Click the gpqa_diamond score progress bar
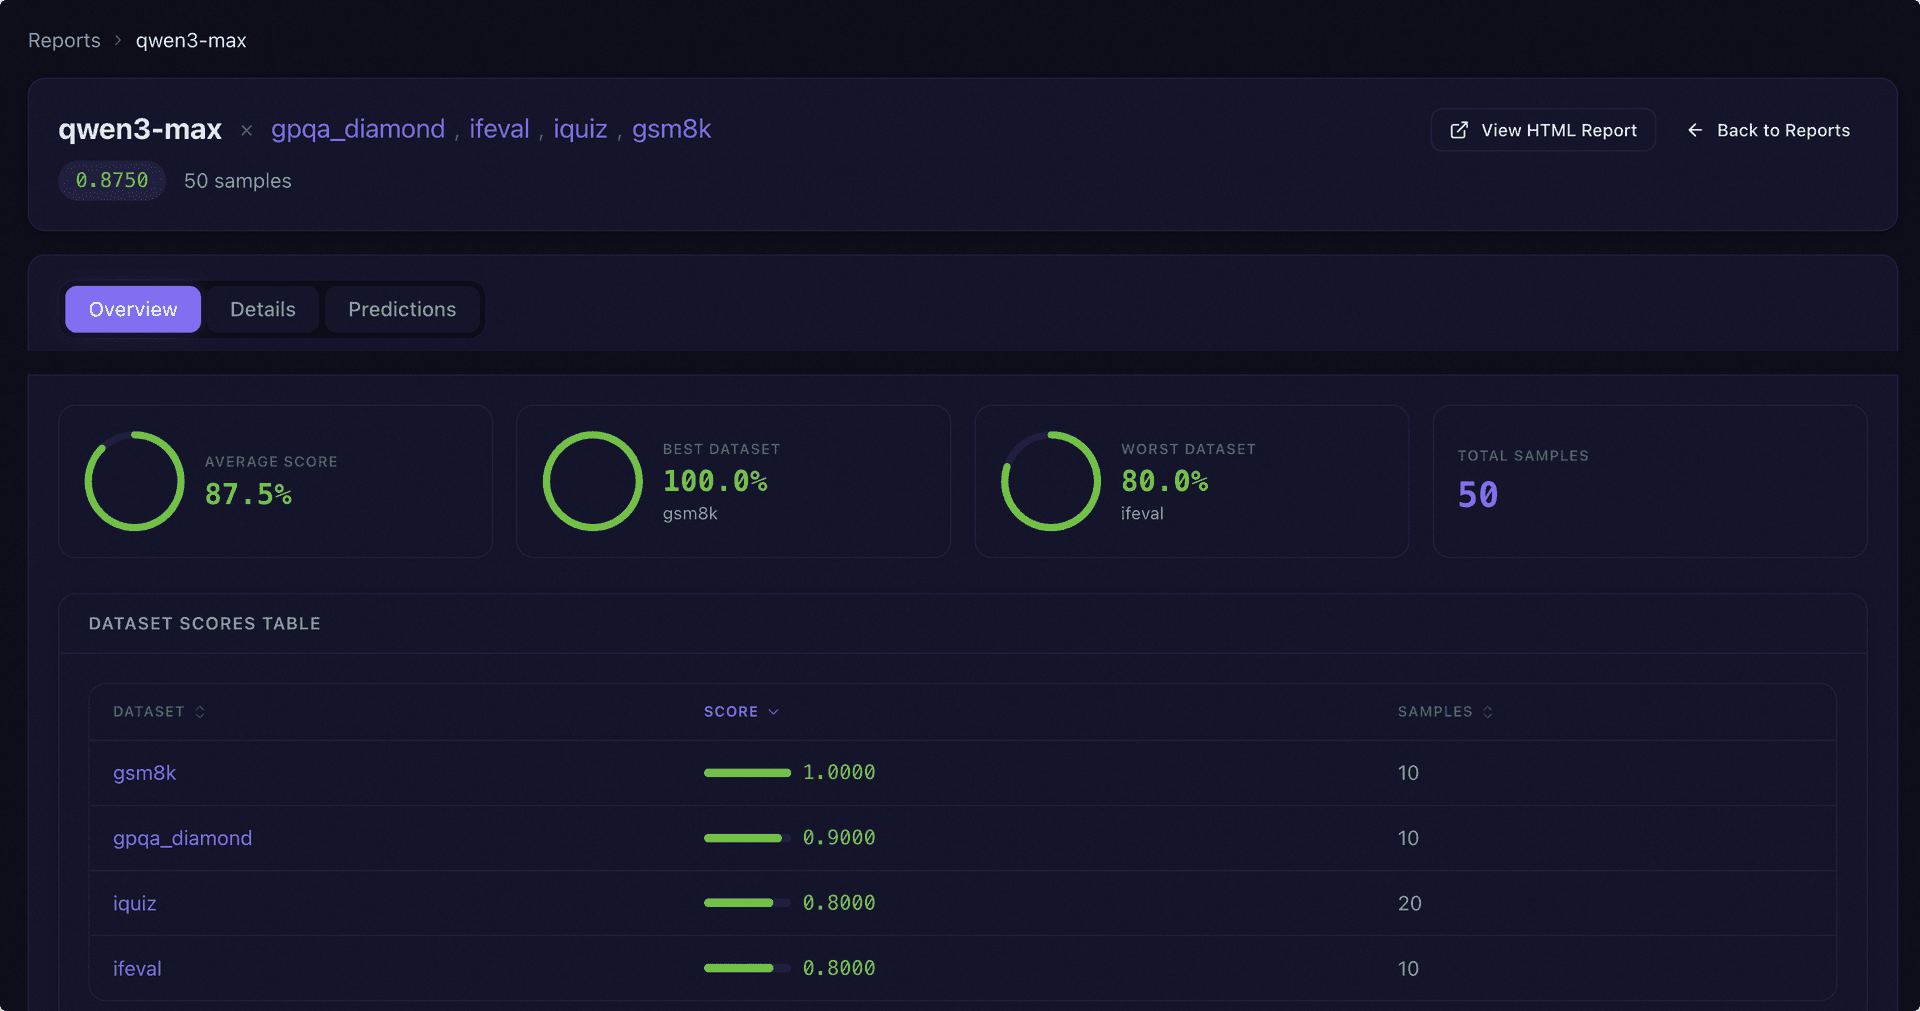This screenshot has width=1920, height=1011. (x=747, y=838)
